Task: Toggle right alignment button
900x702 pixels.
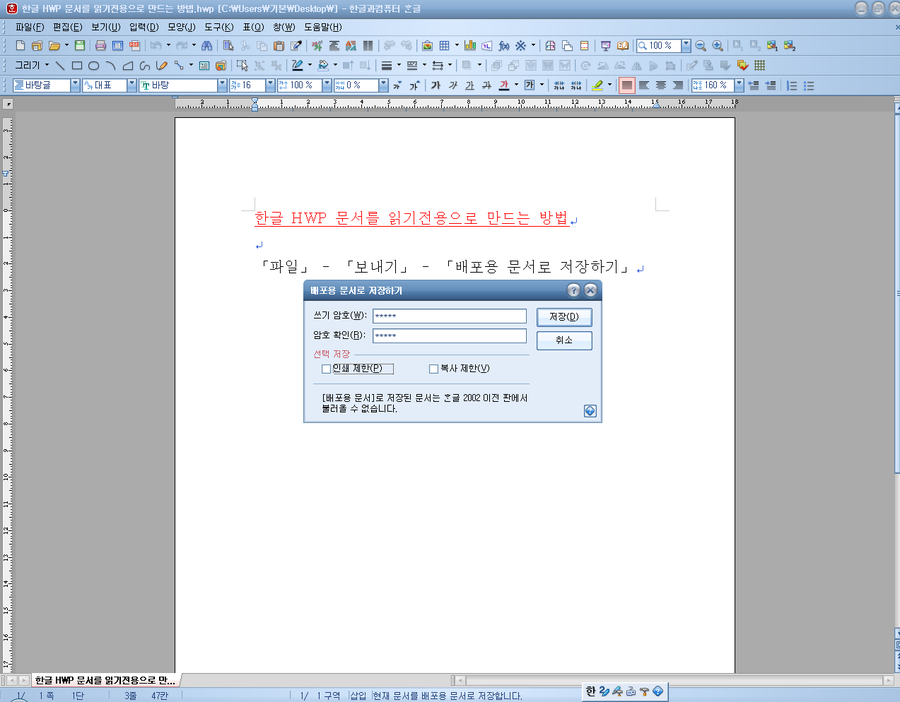Action: (678, 86)
